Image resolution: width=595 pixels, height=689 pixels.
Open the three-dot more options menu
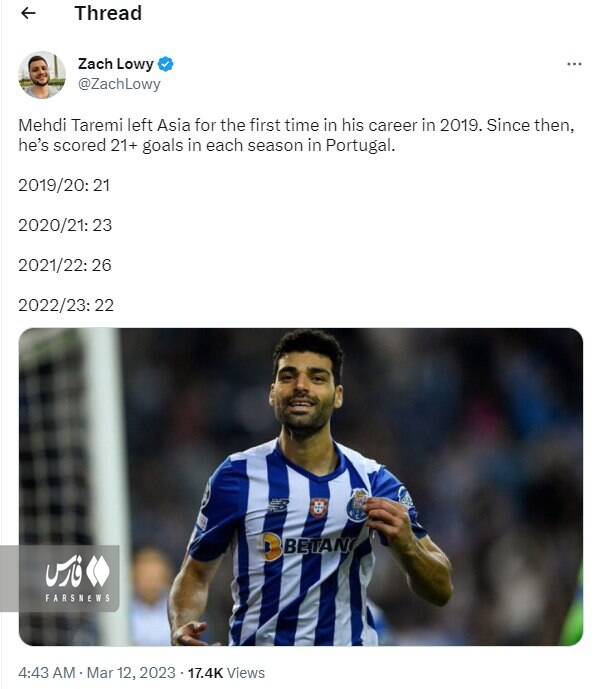tap(574, 64)
